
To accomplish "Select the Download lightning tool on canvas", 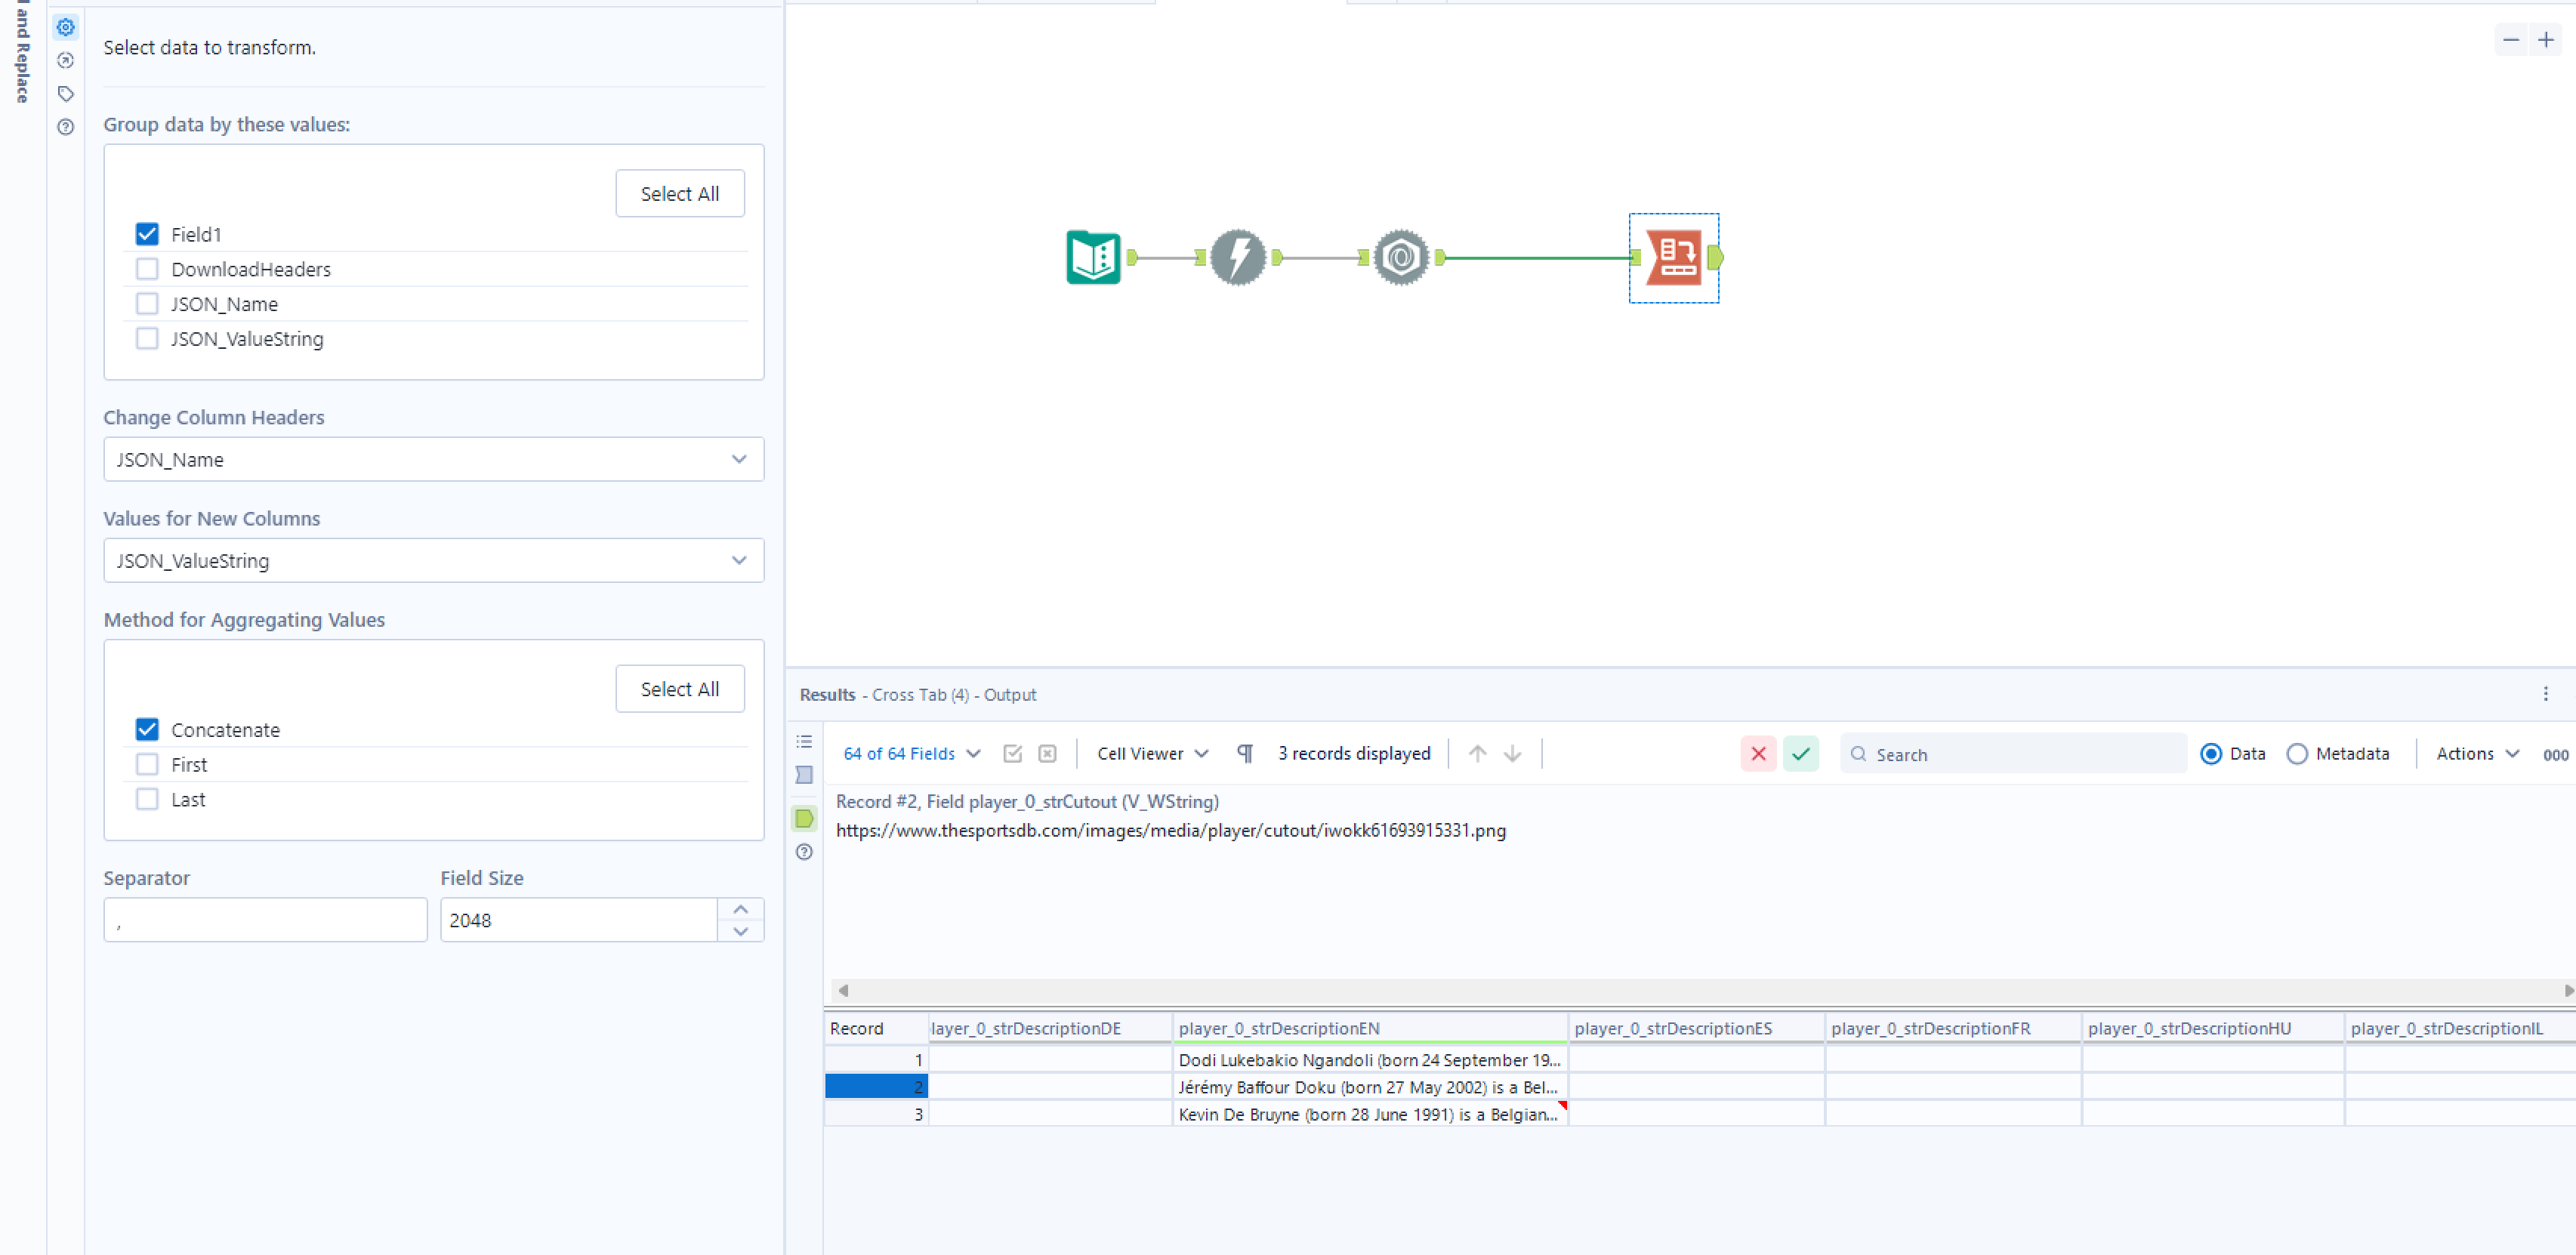I will (x=1238, y=258).
